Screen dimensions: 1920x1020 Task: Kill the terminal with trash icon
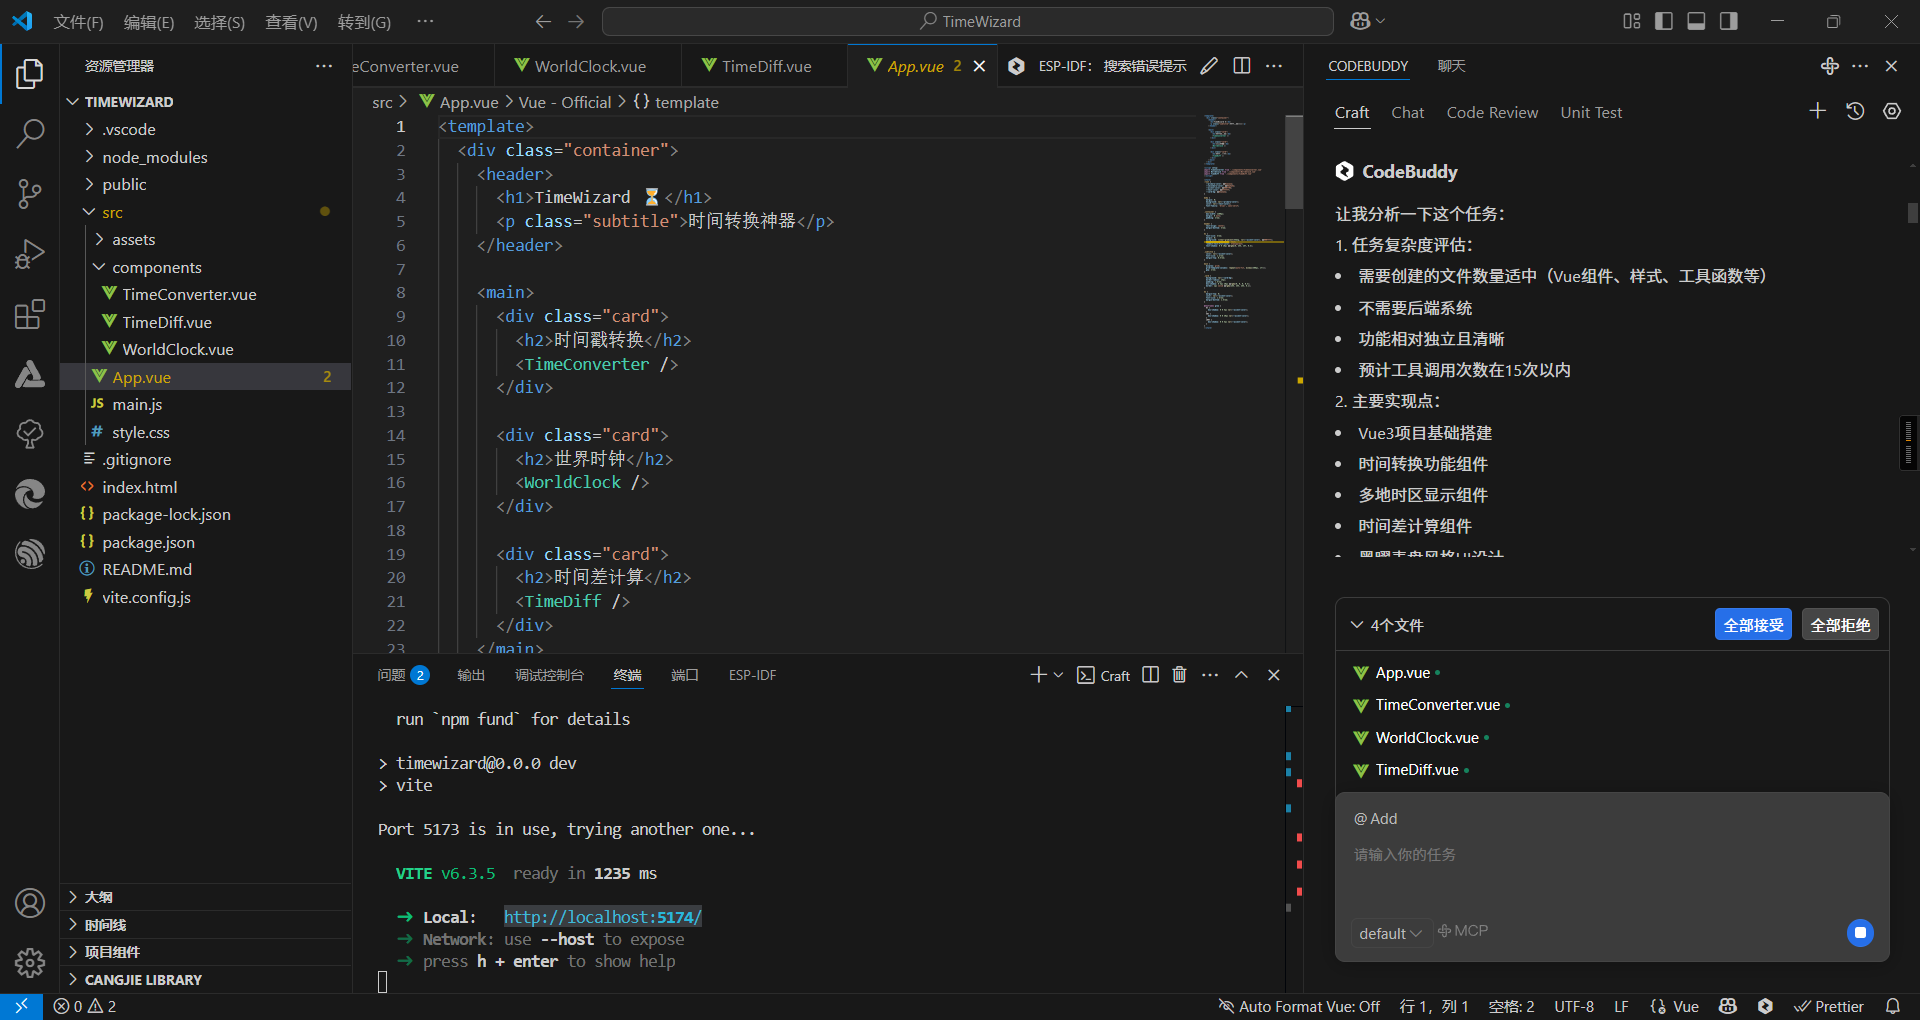(1179, 675)
